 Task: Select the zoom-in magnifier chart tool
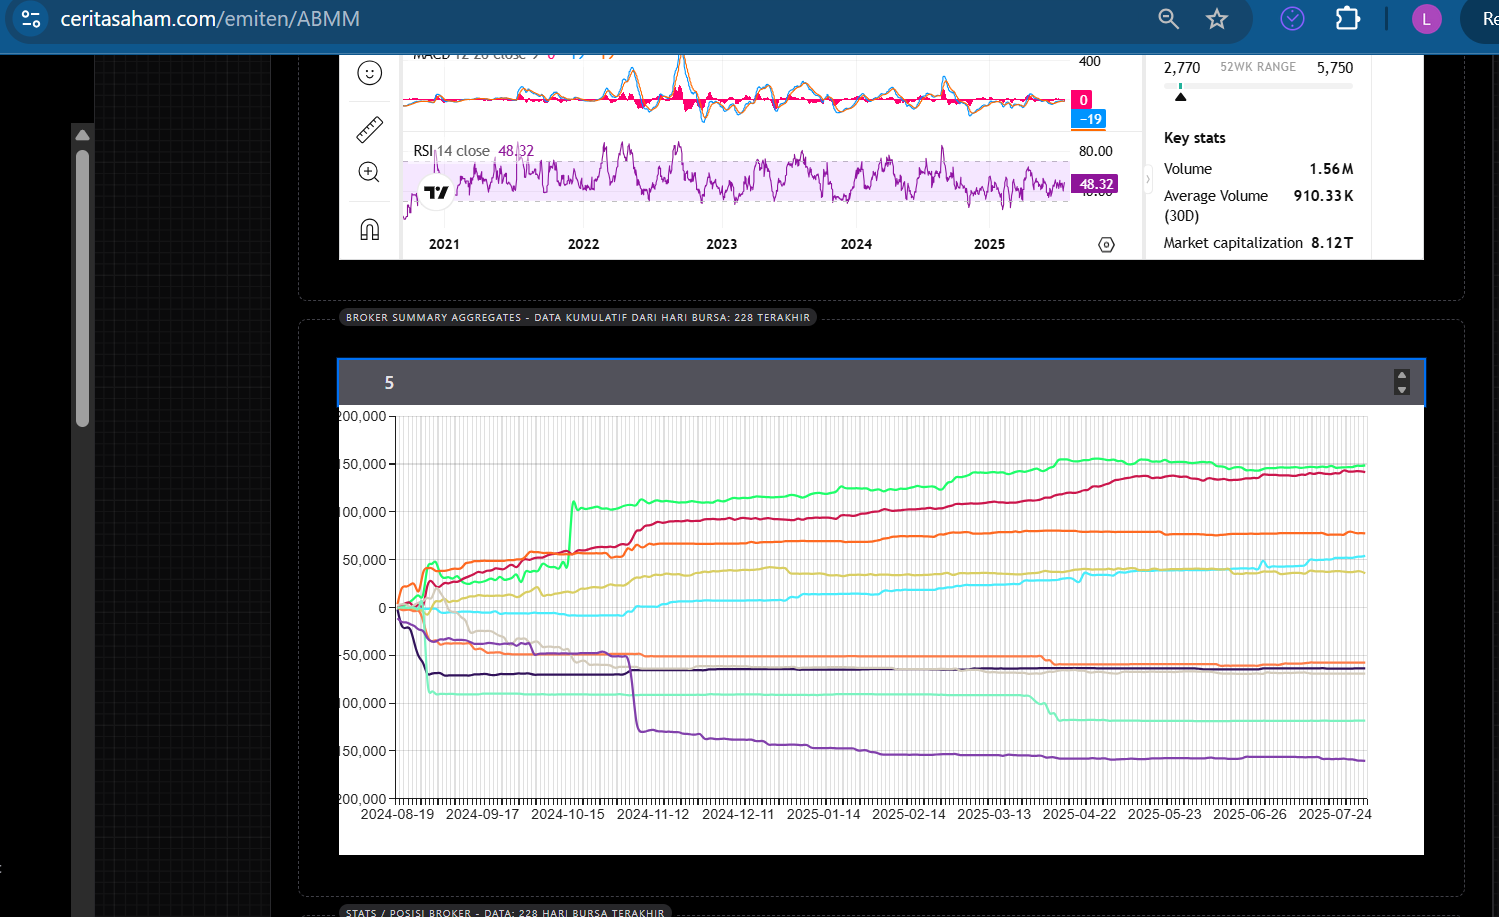click(369, 172)
